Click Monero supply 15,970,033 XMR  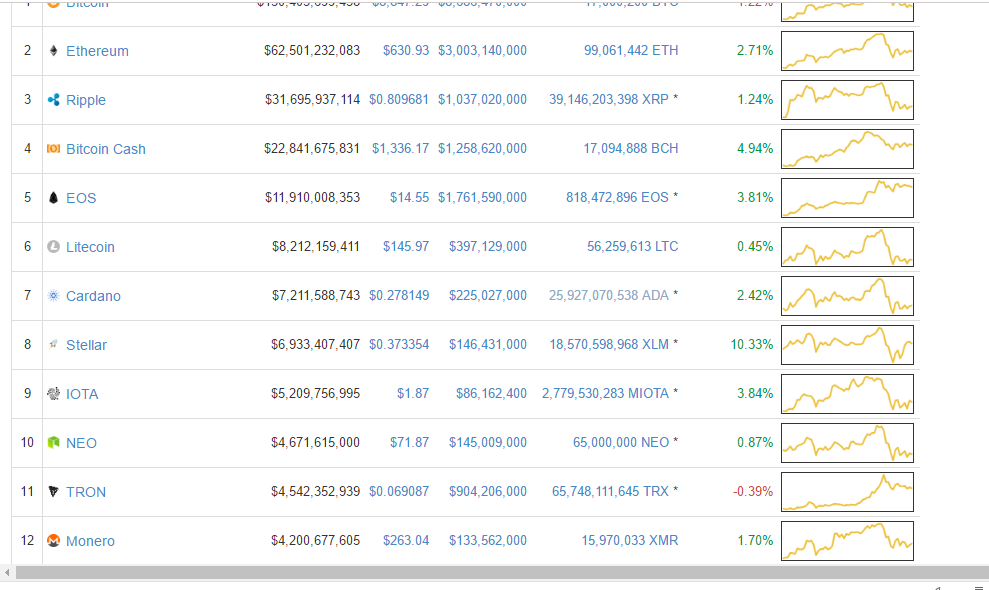pos(629,541)
